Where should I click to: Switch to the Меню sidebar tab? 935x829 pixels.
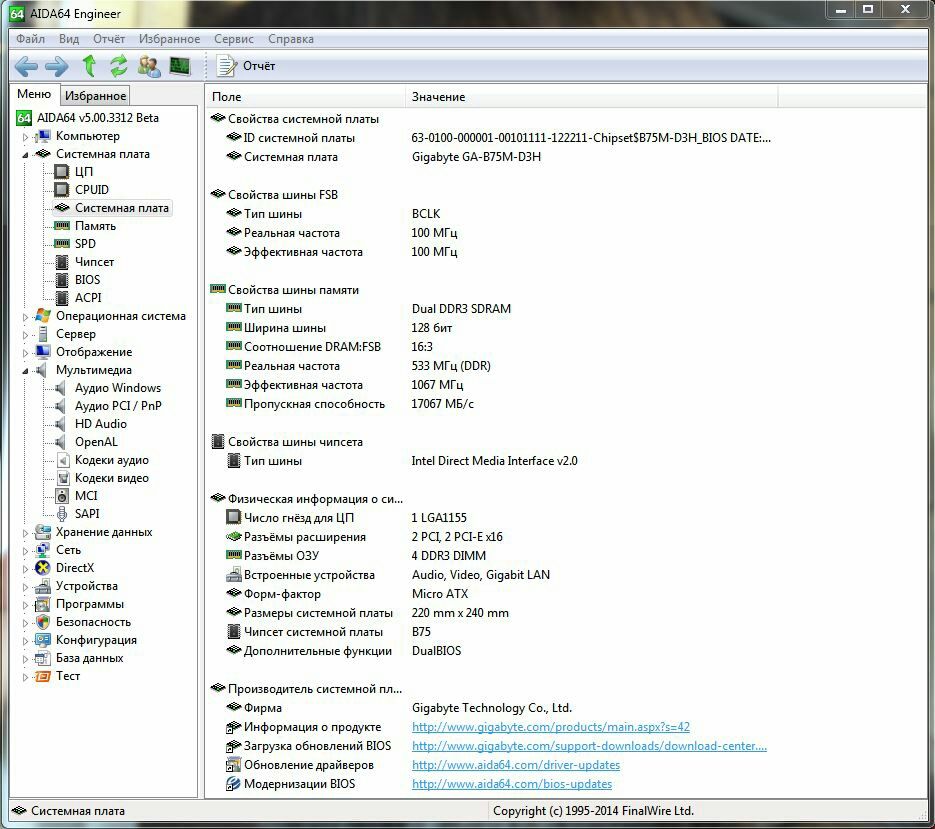34,94
